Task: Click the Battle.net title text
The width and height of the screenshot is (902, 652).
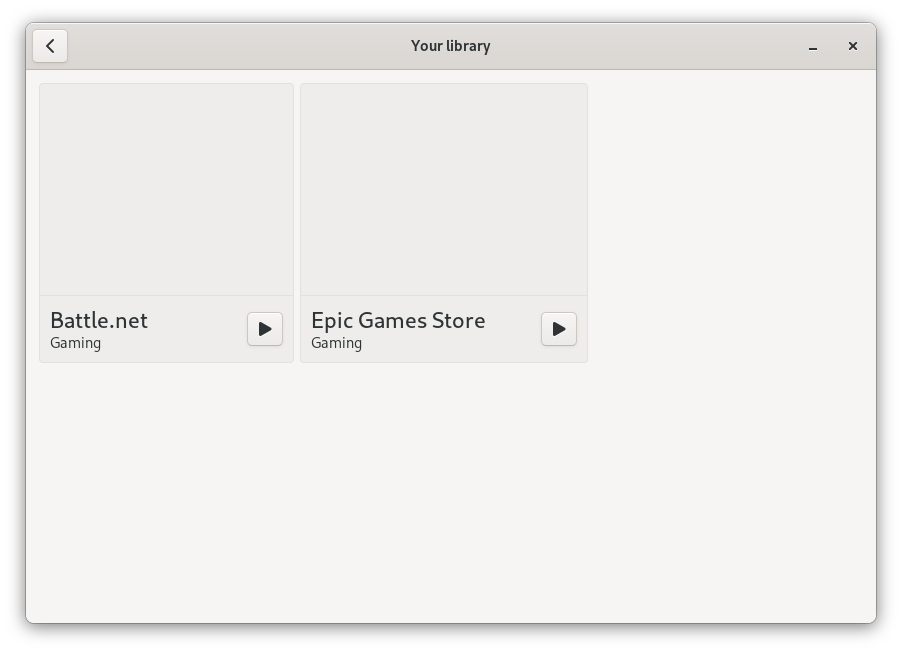Action: (x=99, y=320)
